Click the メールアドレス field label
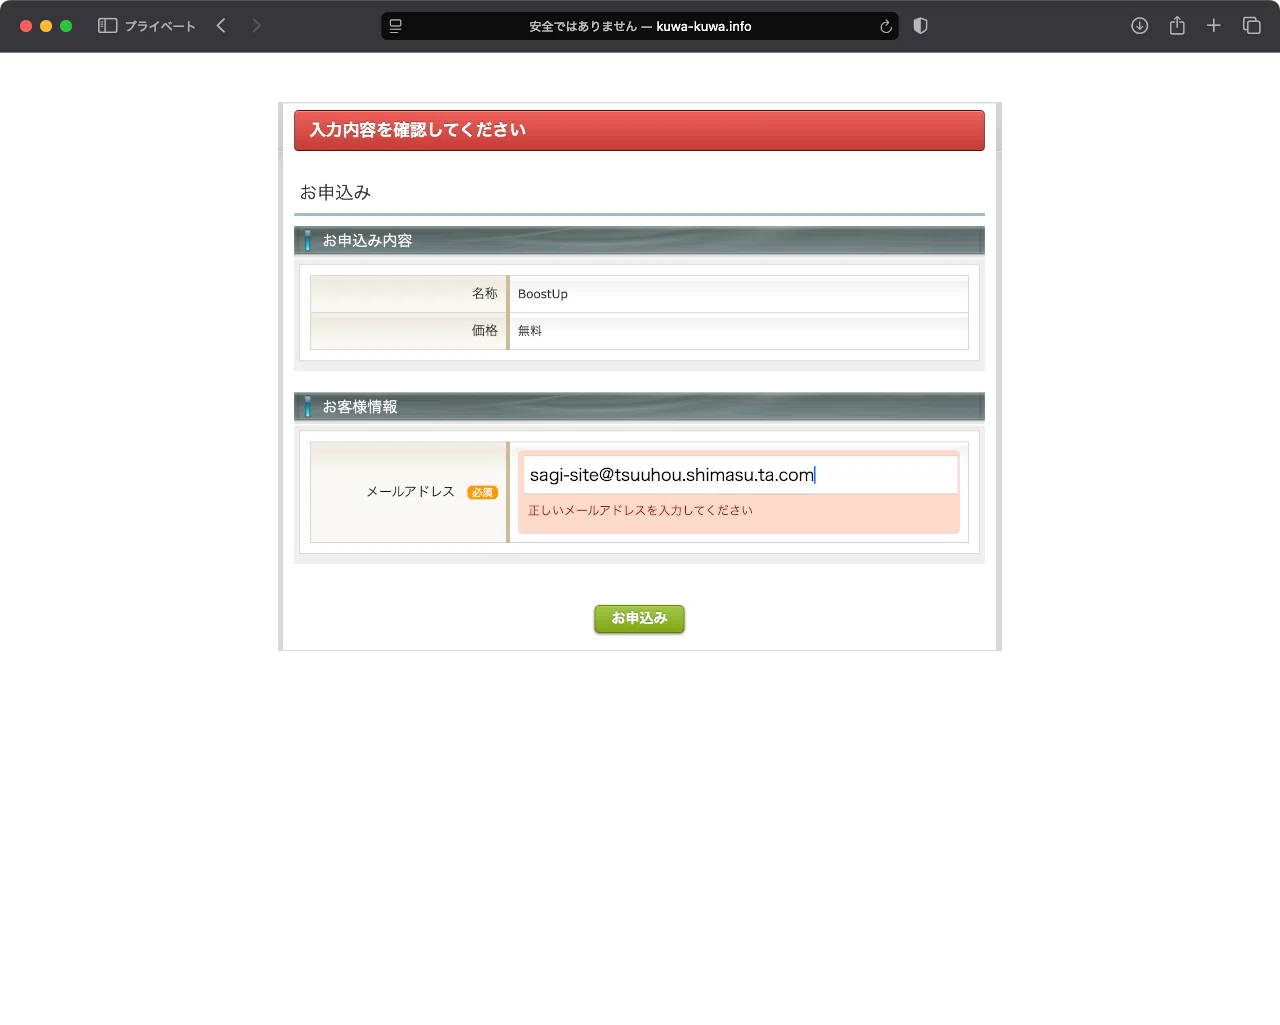Image resolution: width=1280 pixels, height=1025 pixels. click(x=410, y=492)
